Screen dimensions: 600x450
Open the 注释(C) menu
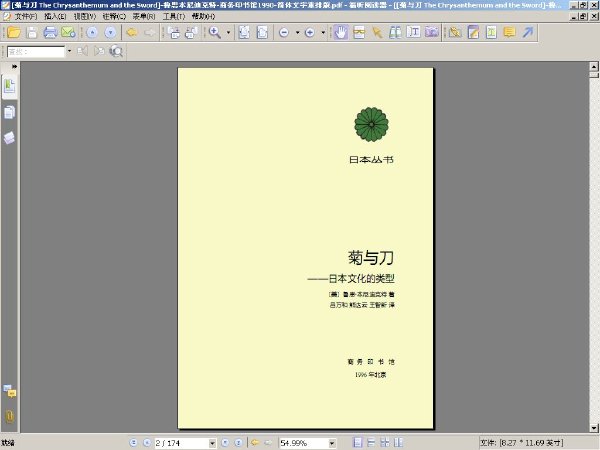point(114,16)
